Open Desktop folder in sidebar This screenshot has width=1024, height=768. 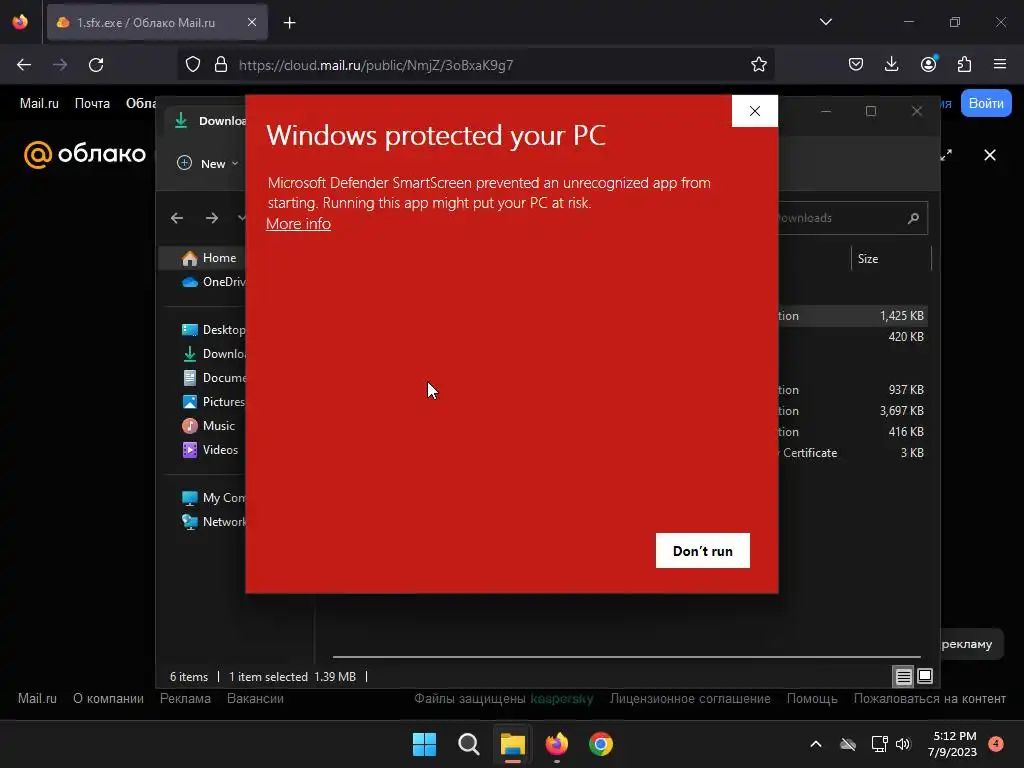click(213, 330)
